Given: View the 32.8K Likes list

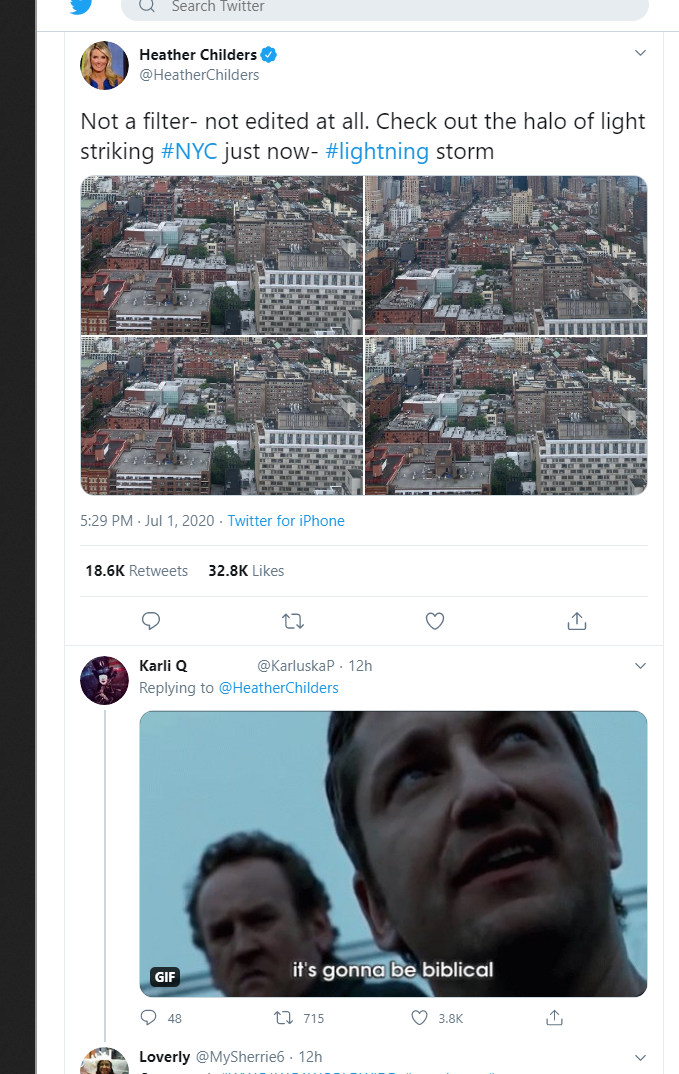Looking at the screenshot, I should [x=246, y=571].
